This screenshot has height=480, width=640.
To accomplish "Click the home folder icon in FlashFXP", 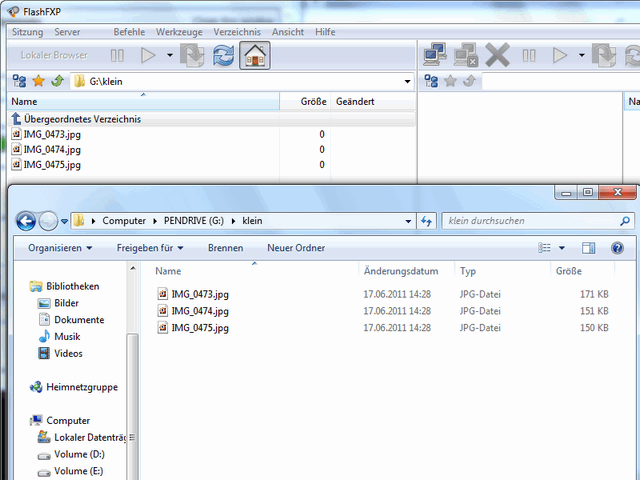I will (x=255, y=55).
